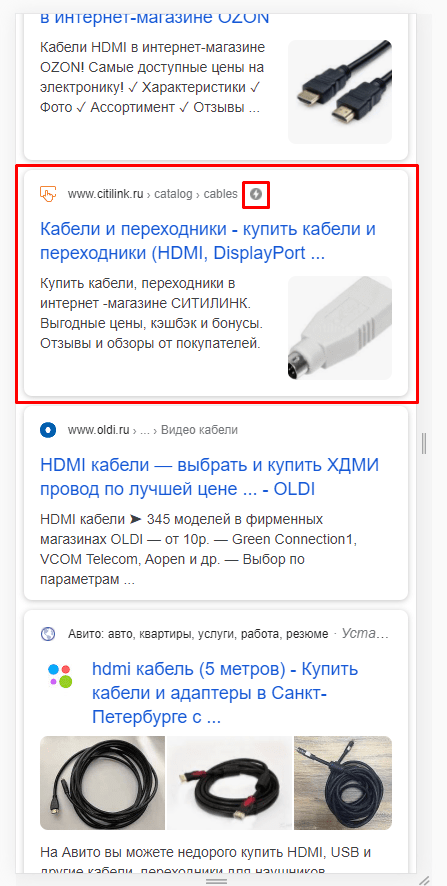Click the AMP lightning icon next to cables
This screenshot has height=886, width=447.
[x=256, y=194]
